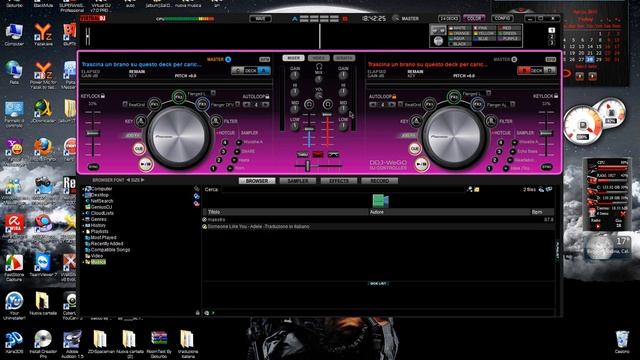Switch to the BROWSER tab

(x=257, y=180)
